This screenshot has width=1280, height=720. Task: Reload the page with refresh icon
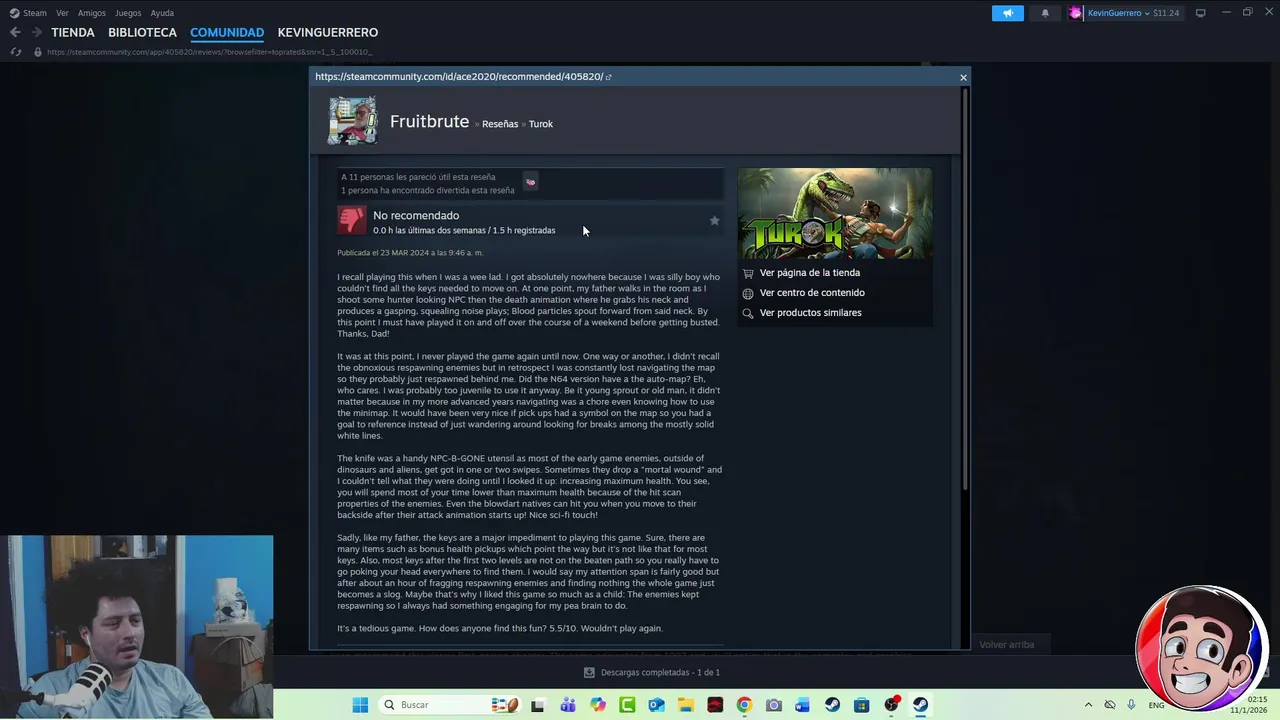click(16, 52)
